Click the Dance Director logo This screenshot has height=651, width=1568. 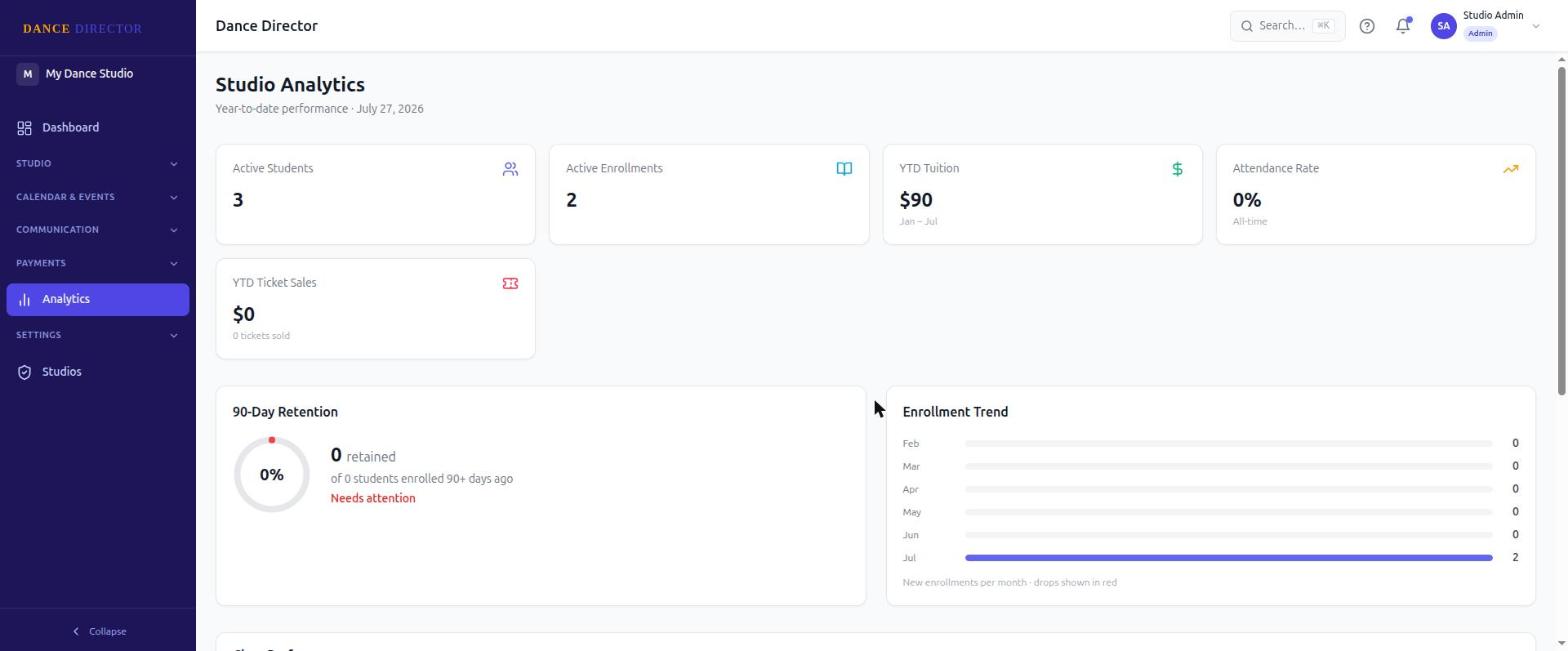(x=83, y=29)
